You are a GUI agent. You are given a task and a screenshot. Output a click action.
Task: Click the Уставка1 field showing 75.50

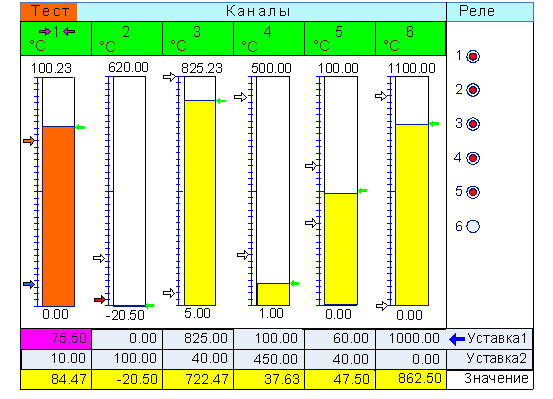click(56, 339)
